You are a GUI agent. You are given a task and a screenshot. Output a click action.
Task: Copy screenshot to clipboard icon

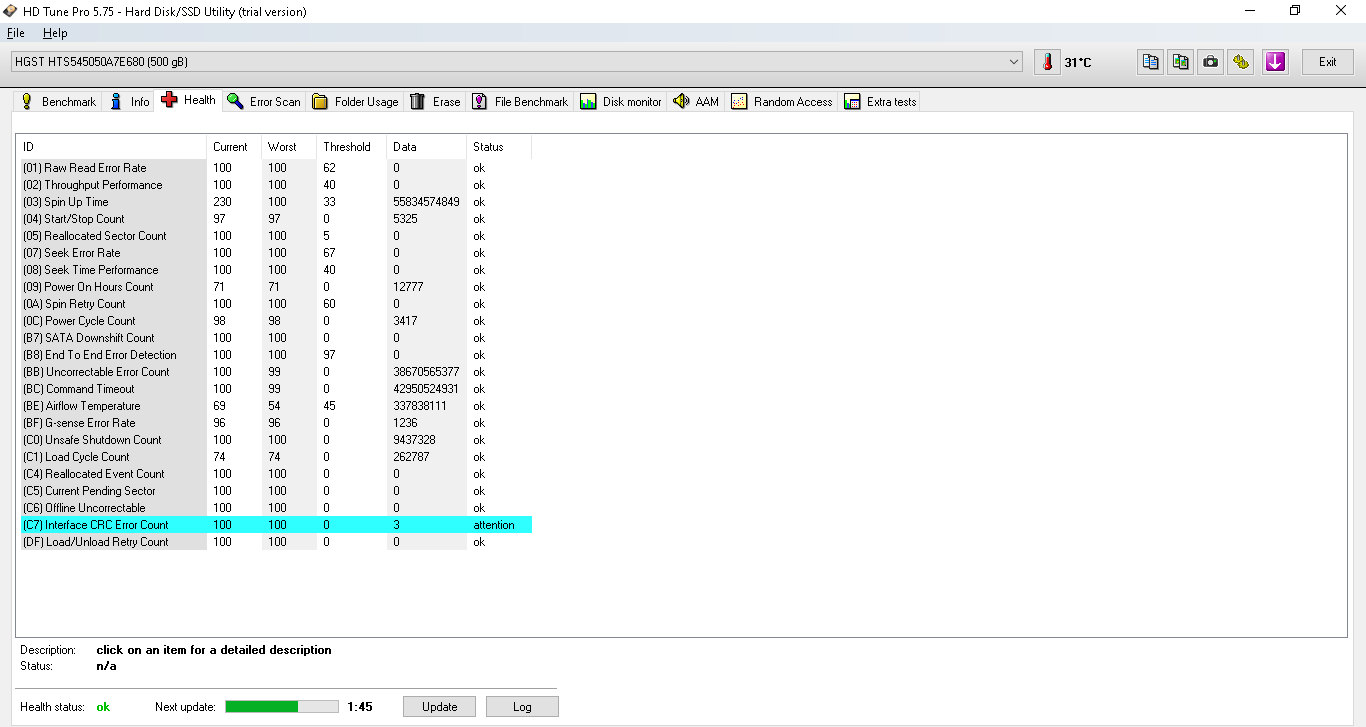1181,62
